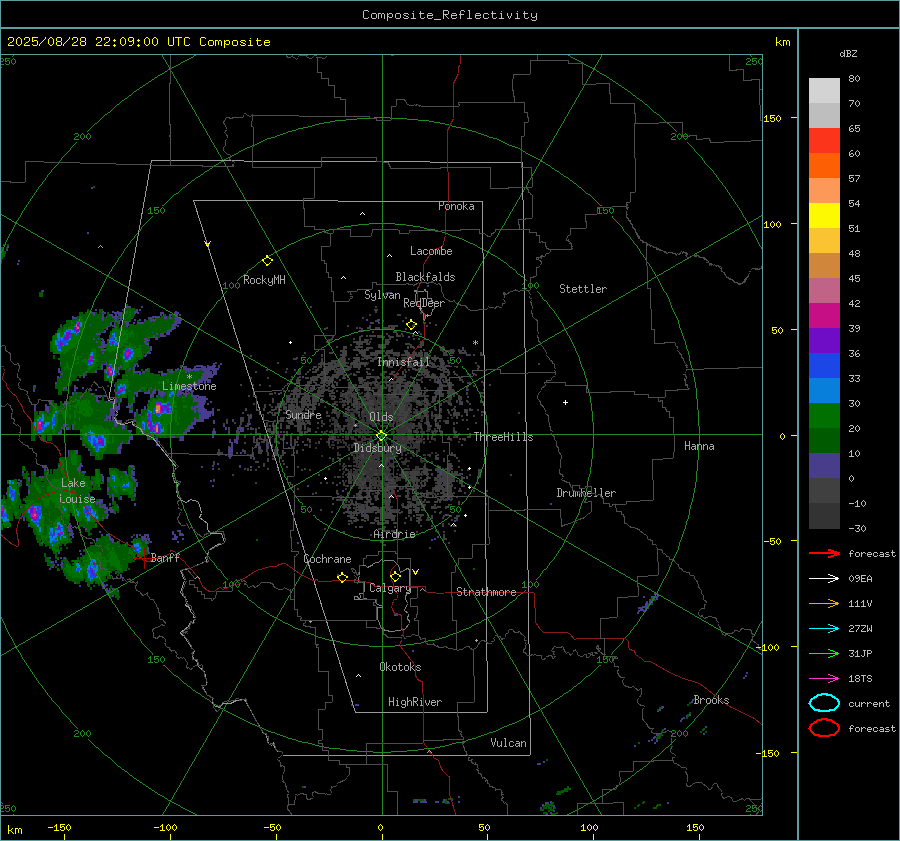
Task: Click the 150 tick on right axis
Action: tap(772, 118)
